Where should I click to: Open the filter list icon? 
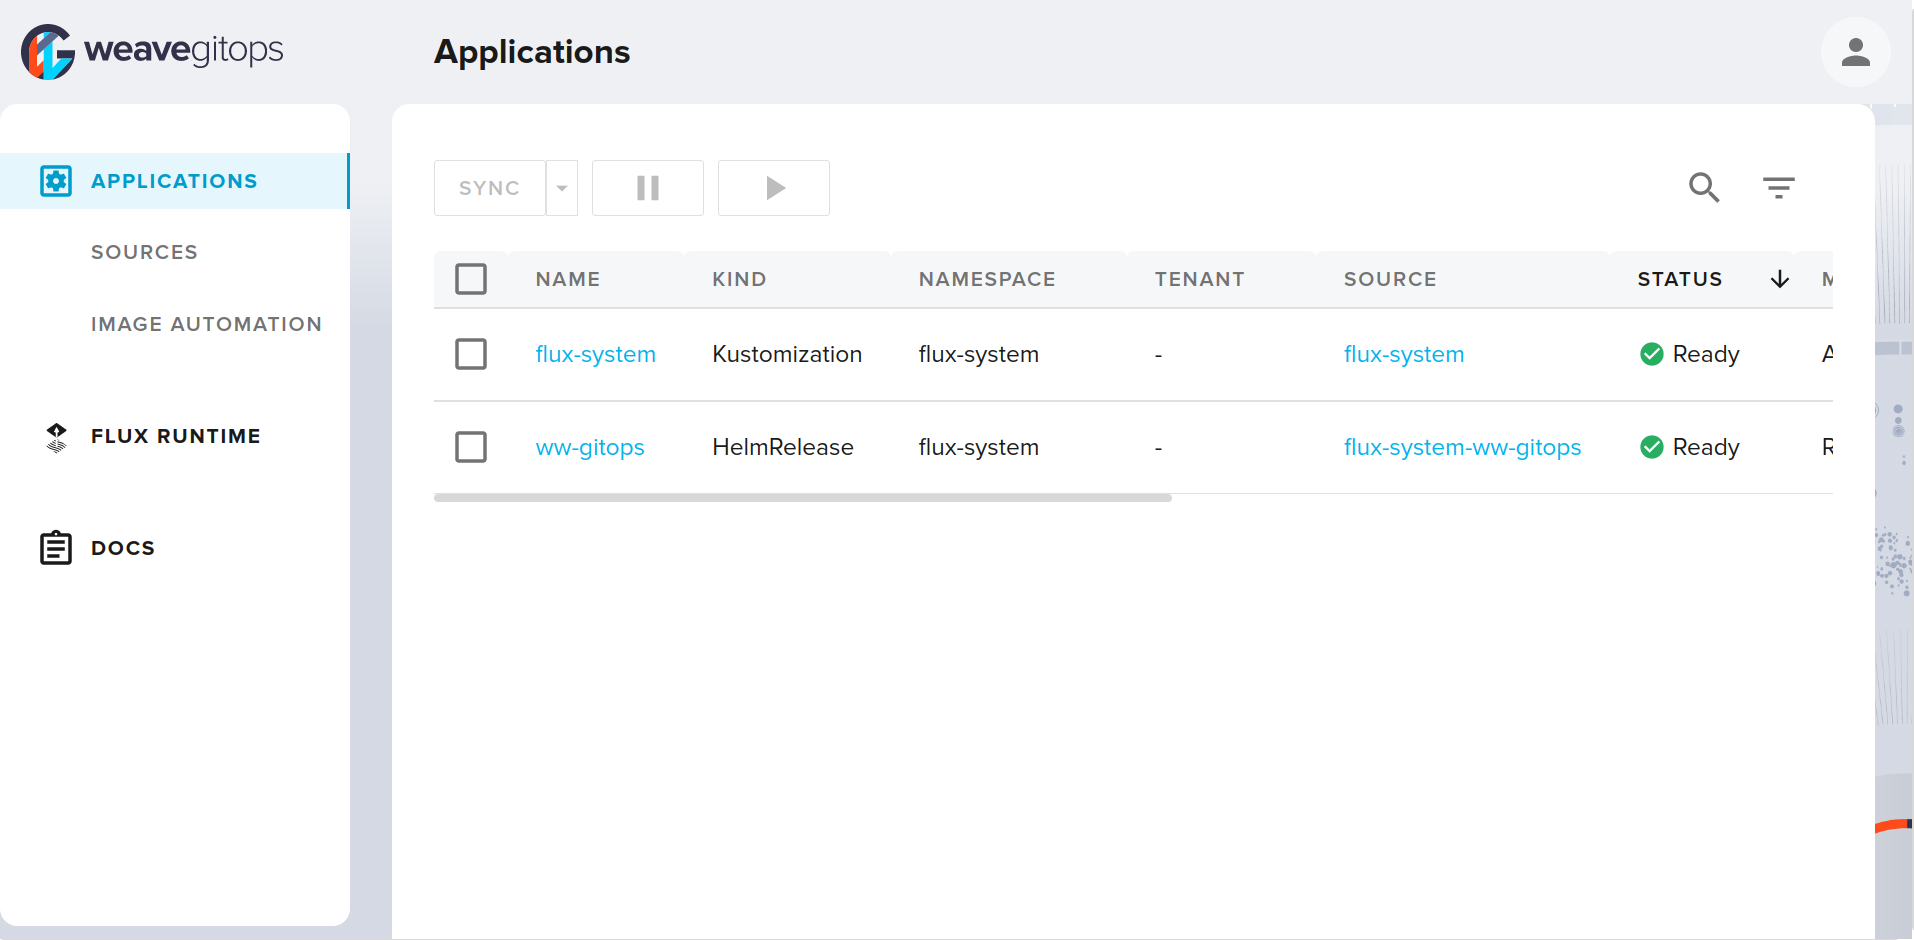pos(1778,187)
